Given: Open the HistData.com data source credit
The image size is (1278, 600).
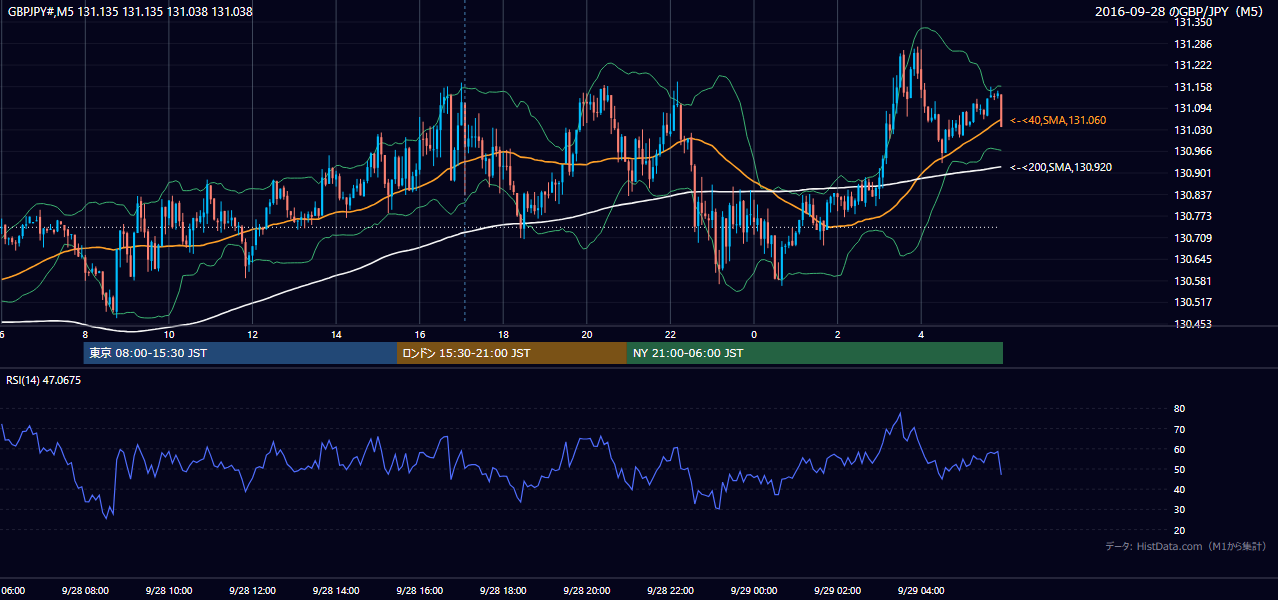Looking at the screenshot, I should [1186, 546].
